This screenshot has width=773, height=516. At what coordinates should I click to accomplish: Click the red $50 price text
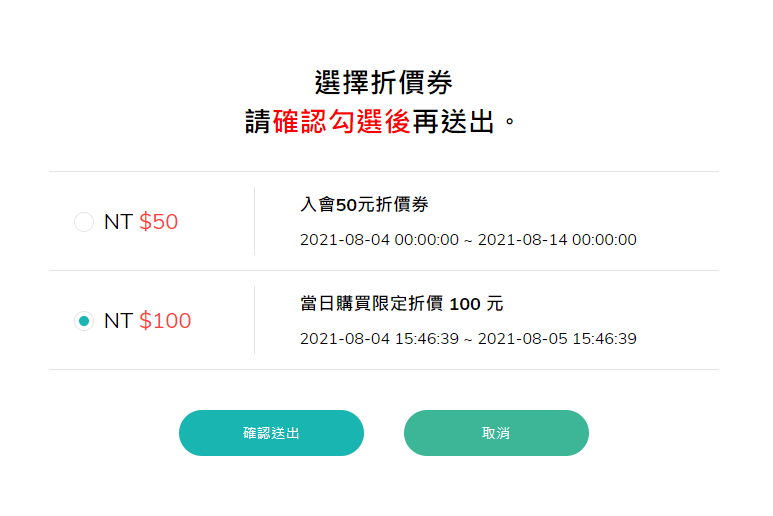pyautogui.click(x=158, y=222)
